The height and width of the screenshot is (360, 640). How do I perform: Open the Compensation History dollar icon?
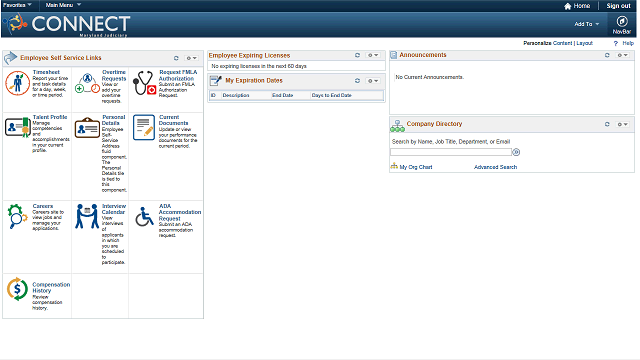pos(17,289)
